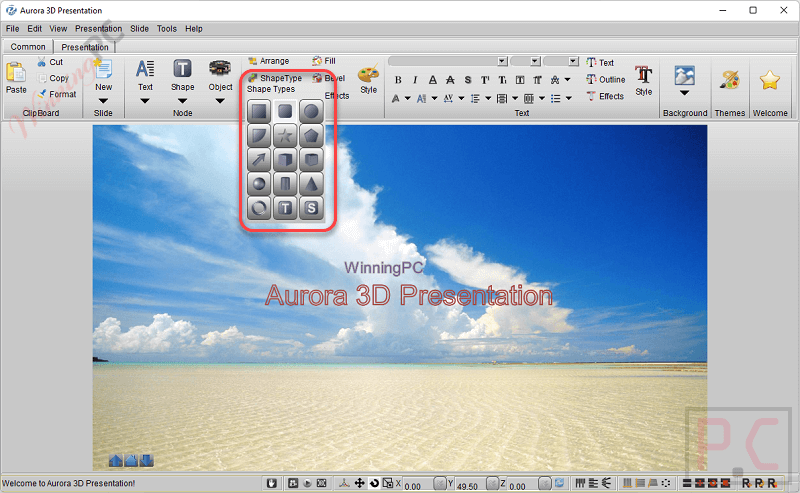Toggle underline text formatting
The image size is (800, 493).
click(433, 80)
